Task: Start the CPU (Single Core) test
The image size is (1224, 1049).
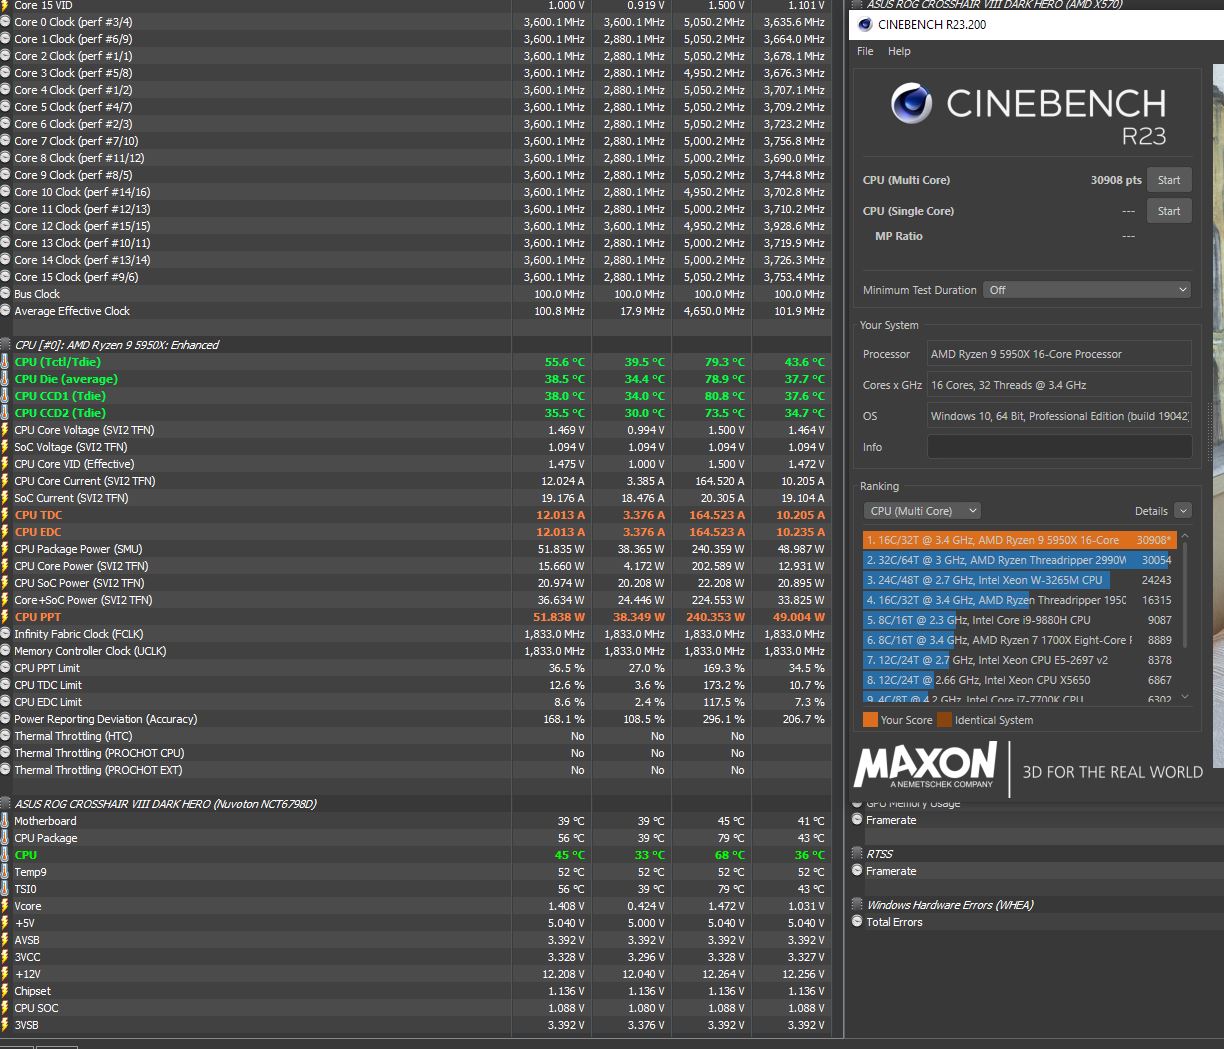Action: click(x=1169, y=211)
